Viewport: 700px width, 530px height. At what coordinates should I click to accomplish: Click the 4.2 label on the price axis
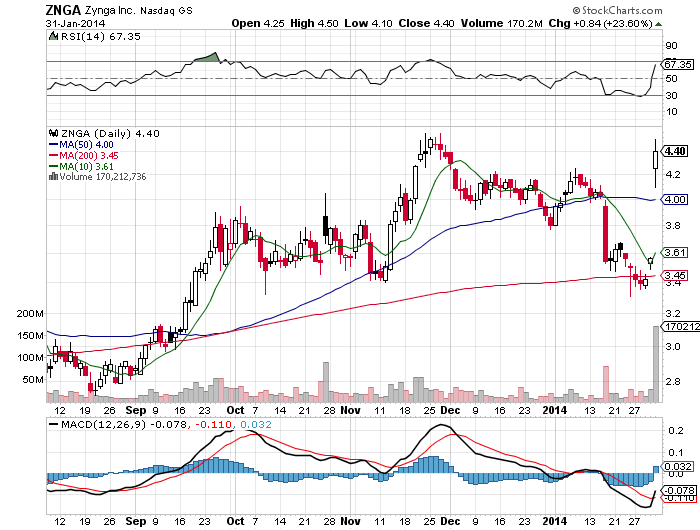673,175
